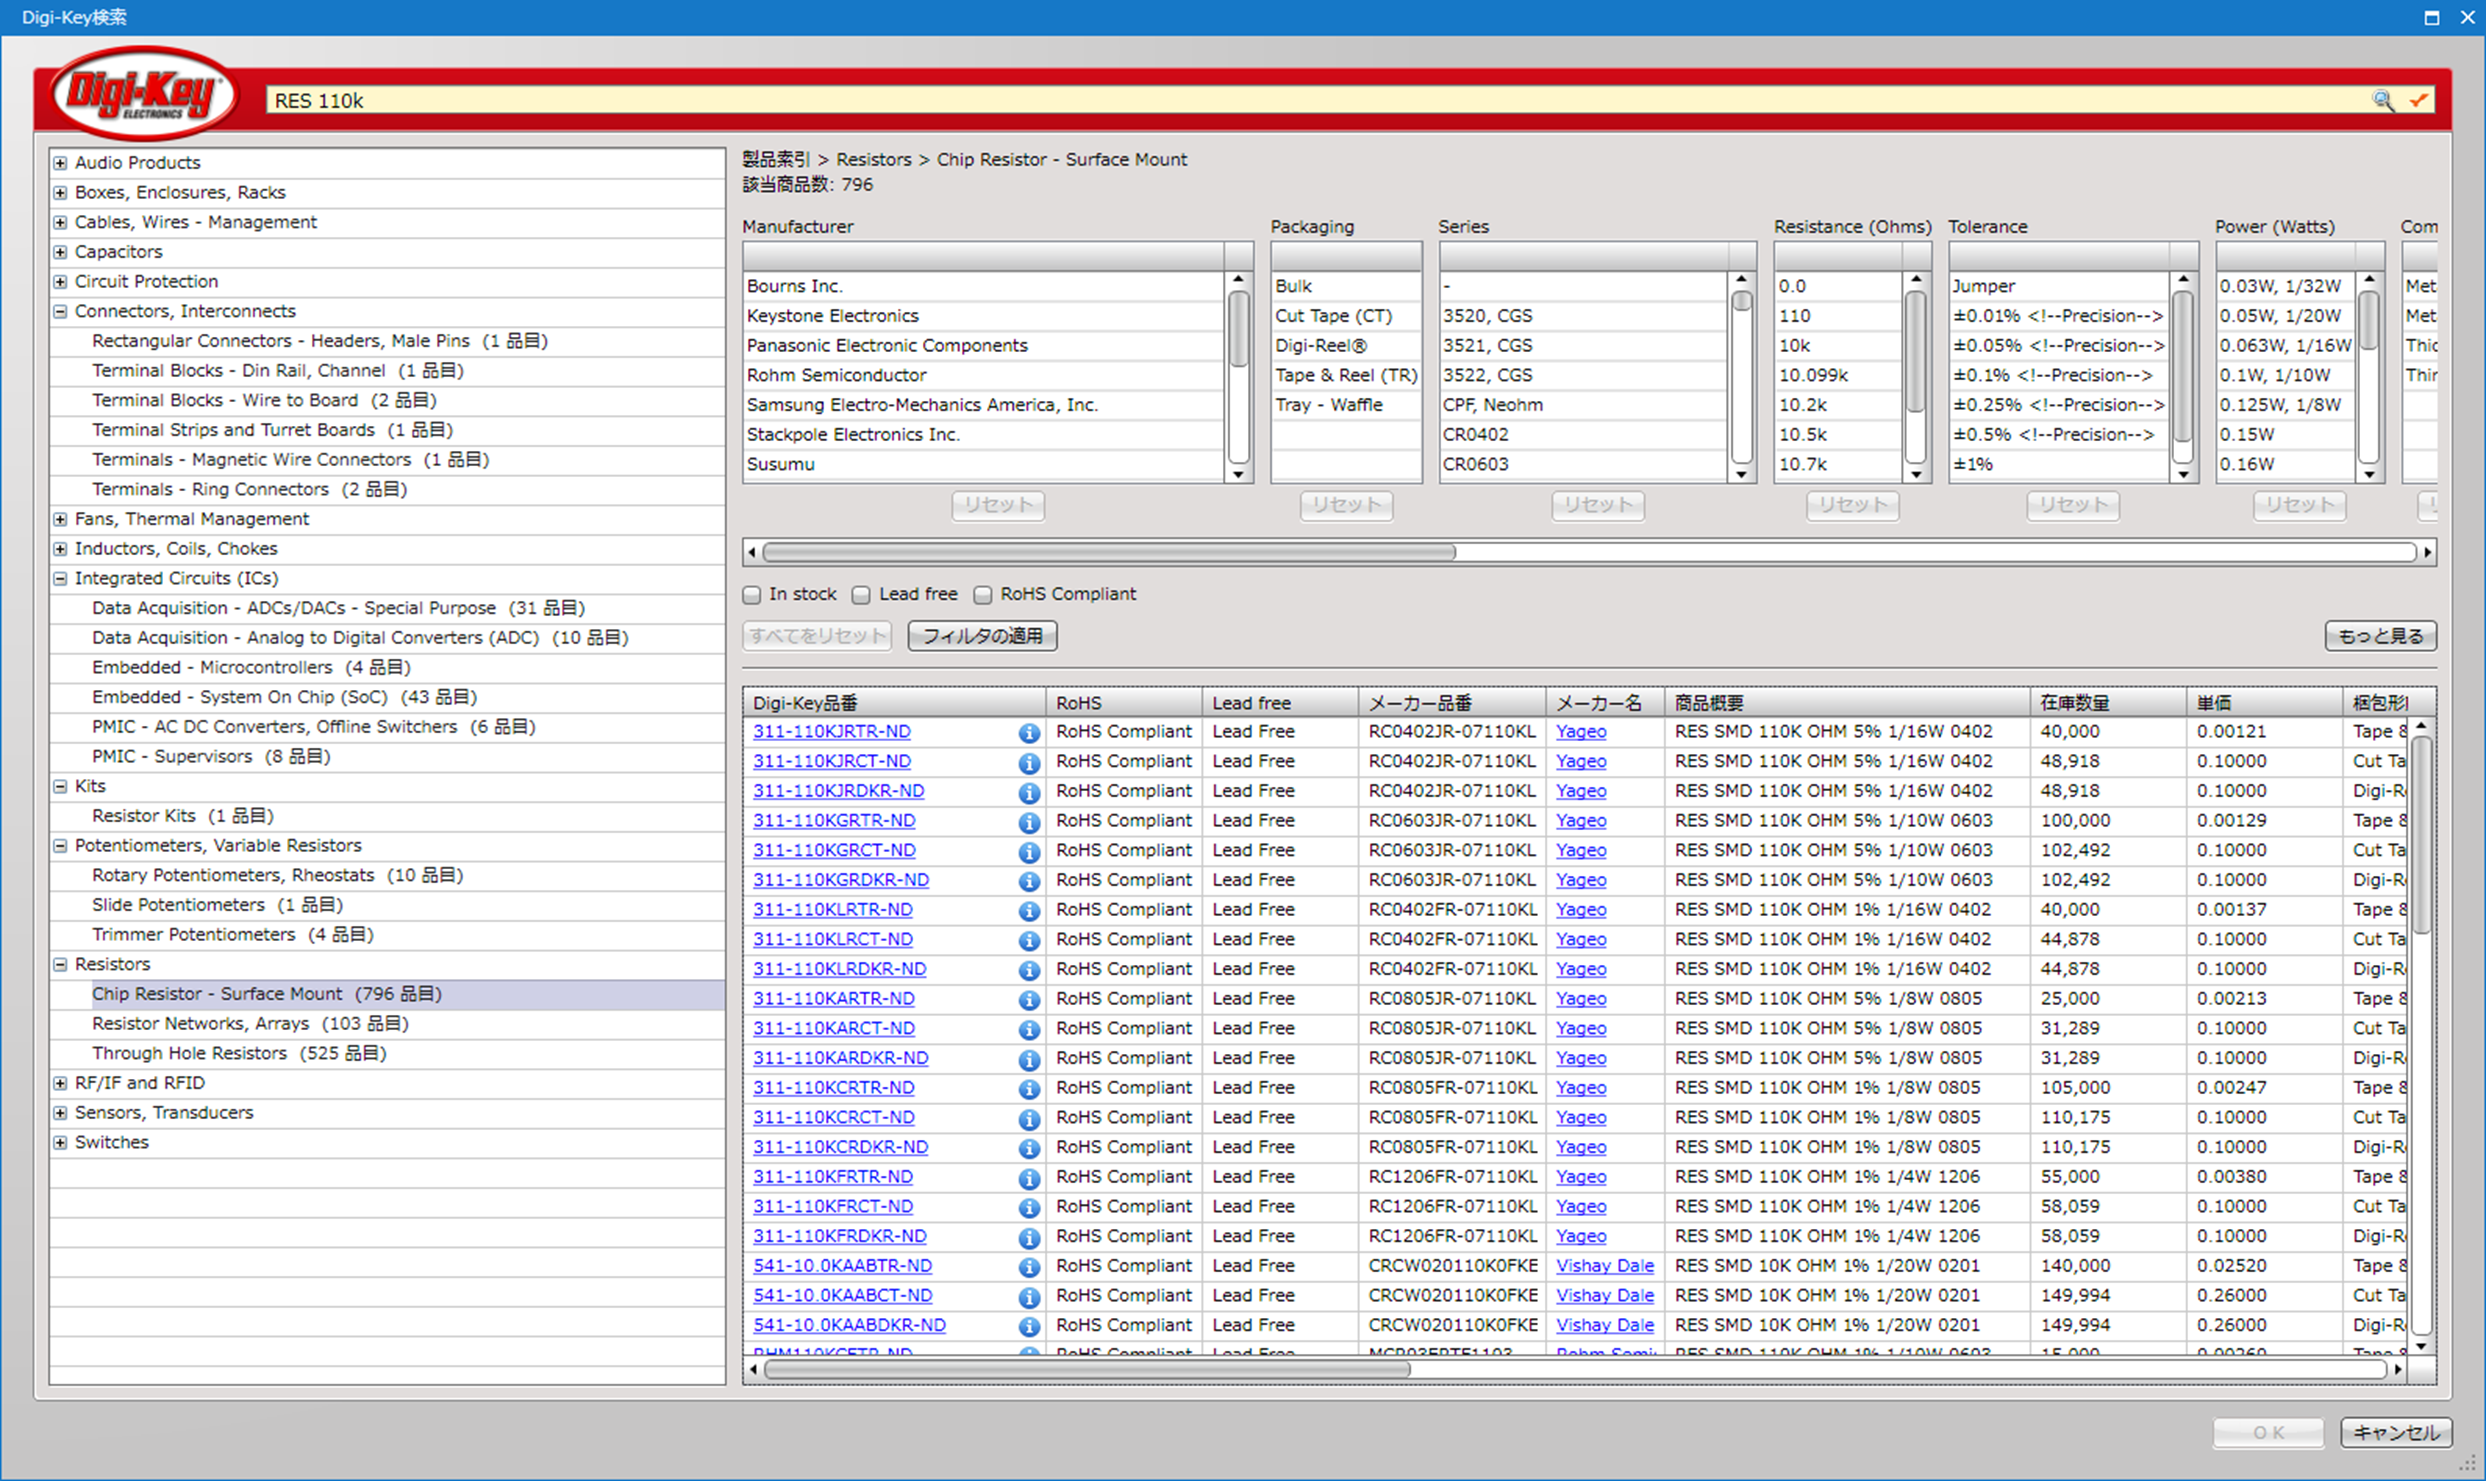Expand the Capacitors category

tap(61, 252)
